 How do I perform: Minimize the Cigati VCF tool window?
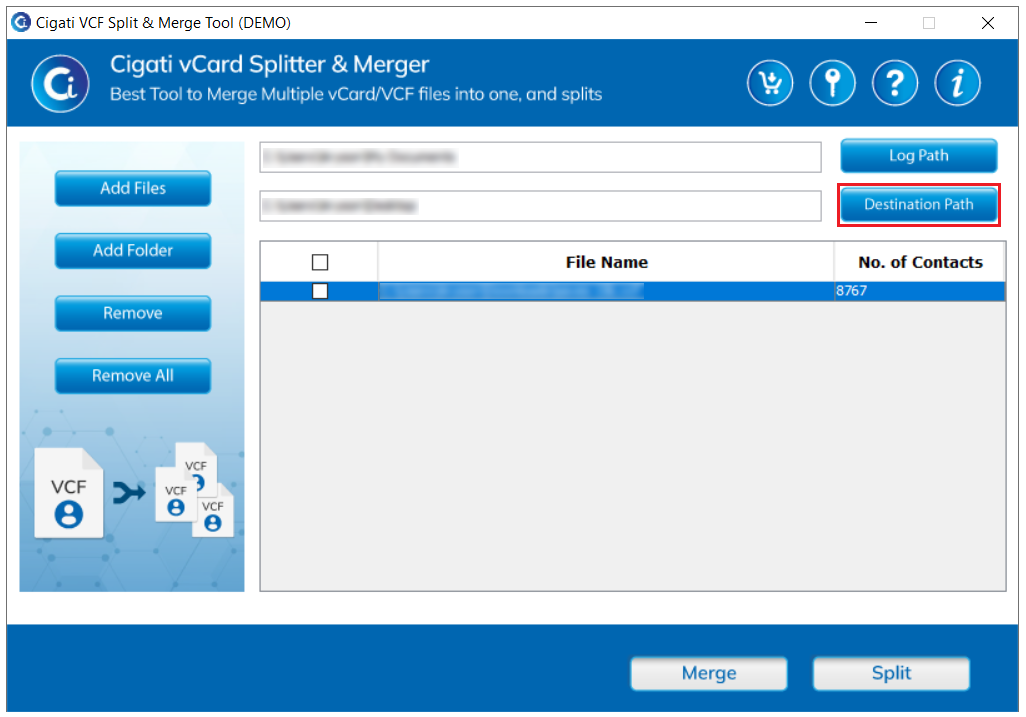pos(871,23)
